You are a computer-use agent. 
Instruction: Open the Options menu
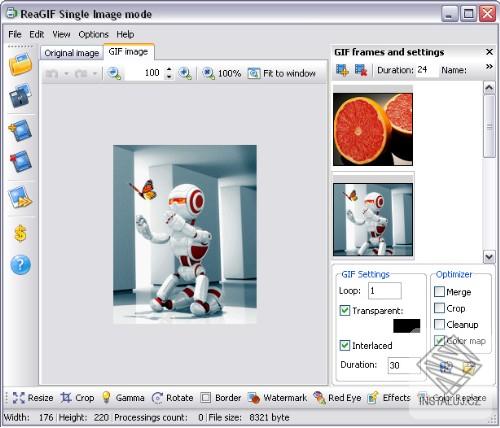coord(93,34)
